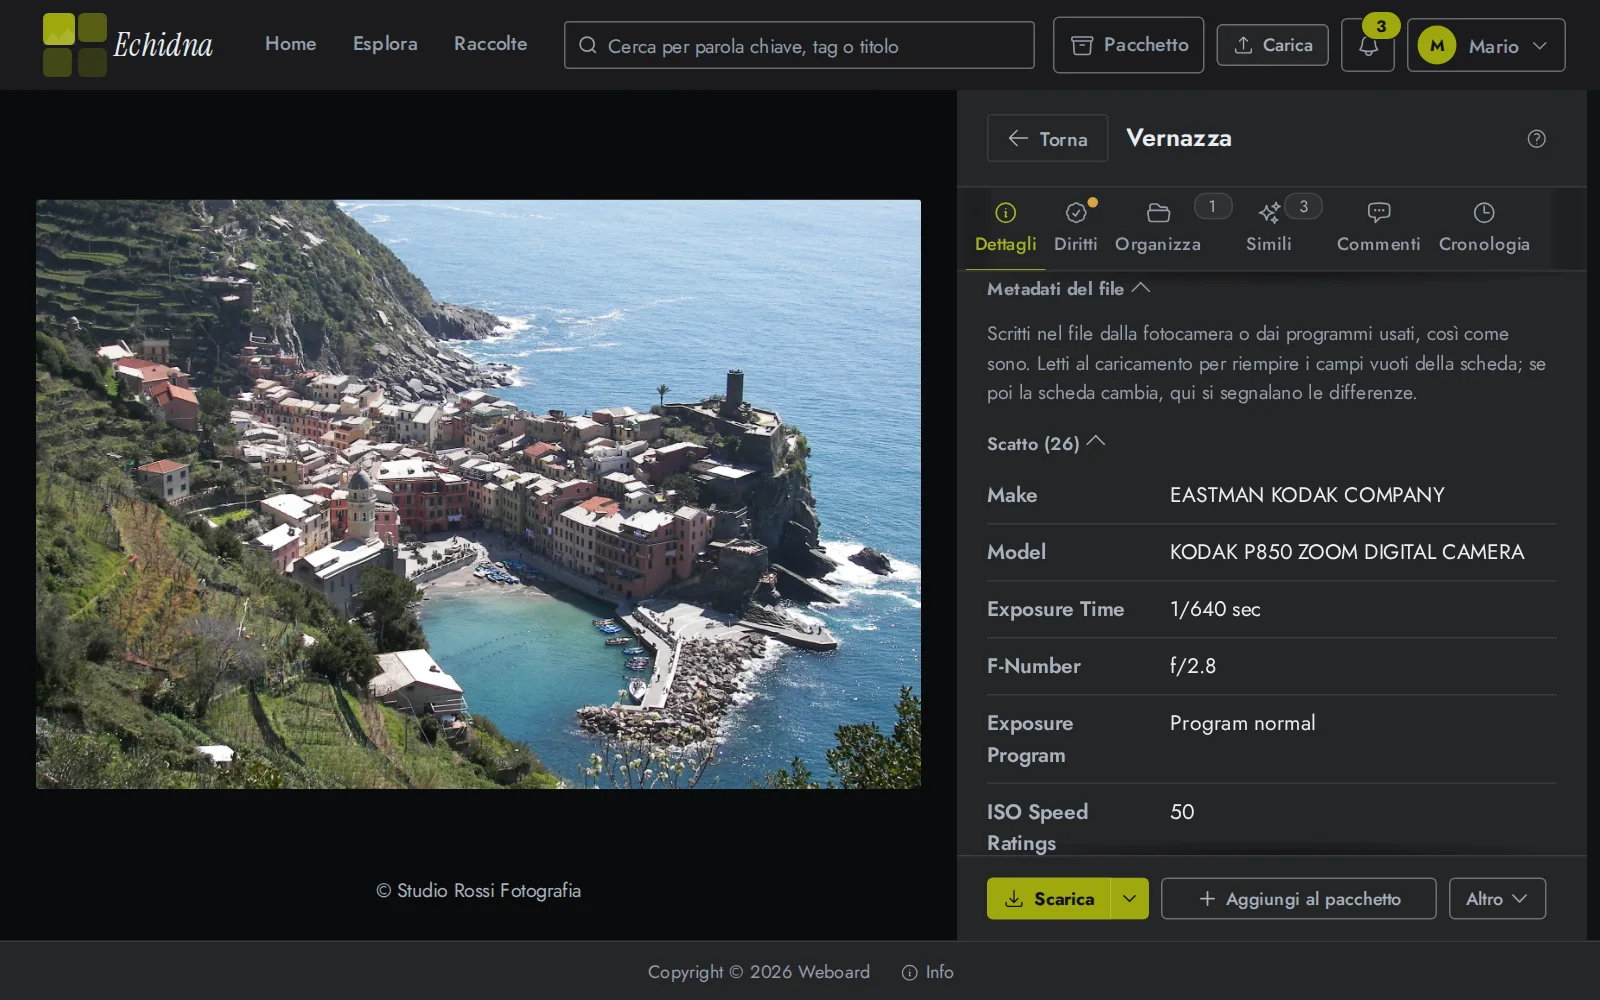Click the EASTMAN KODAK COMPANY value
Screen dimensions: 1600x1000
point(1307,495)
